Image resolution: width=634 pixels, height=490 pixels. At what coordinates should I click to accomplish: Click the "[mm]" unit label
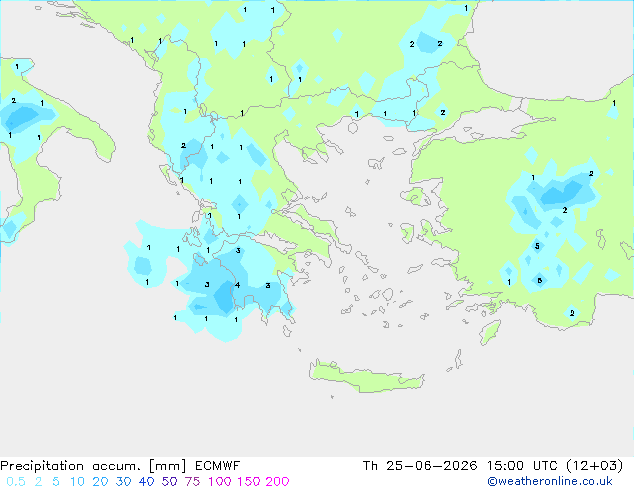pos(168,466)
